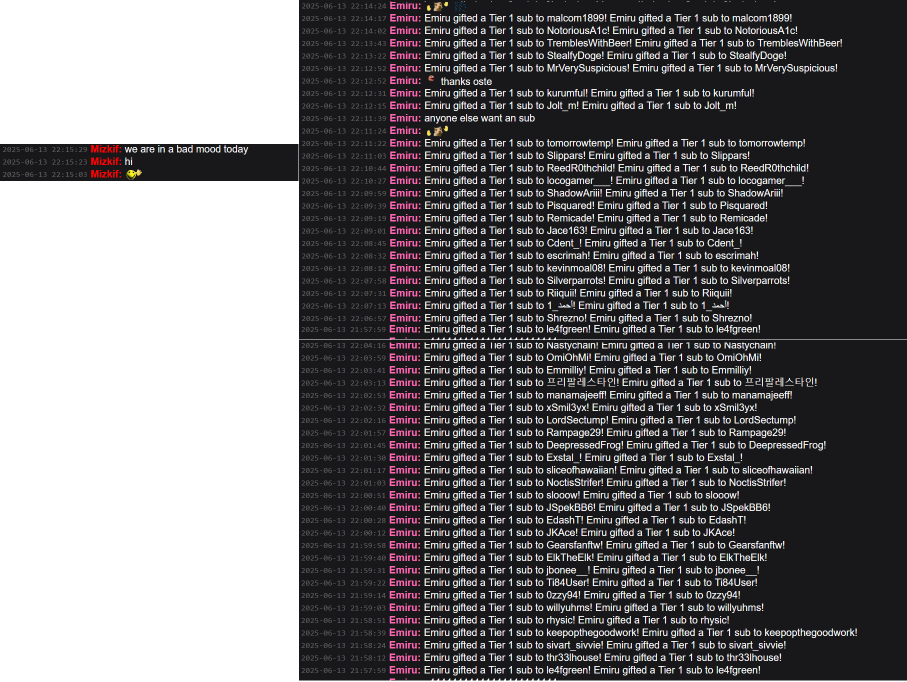
Task: Select the gifted sub message to NoctisStrifer
Action: pyautogui.click(x=605, y=482)
